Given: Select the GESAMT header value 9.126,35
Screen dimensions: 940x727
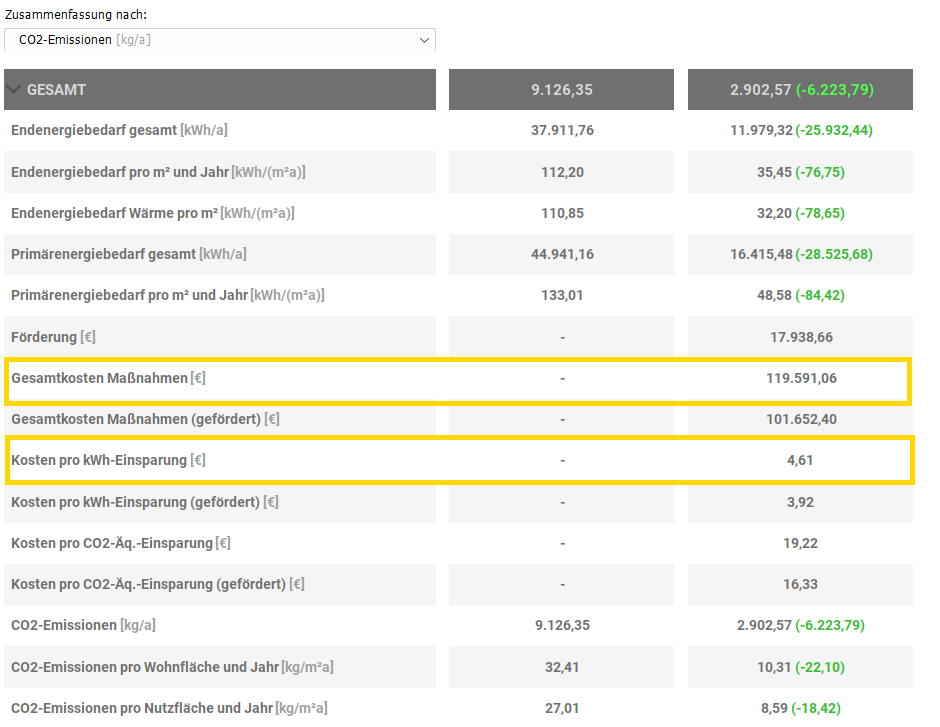Looking at the screenshot, I should coord(562,90).
